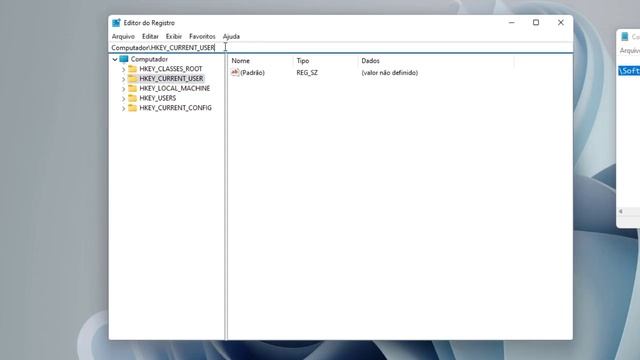The image size is (640, 360).
Task: Minimize the Editor do Registro window
Action: tap(511, 22)
